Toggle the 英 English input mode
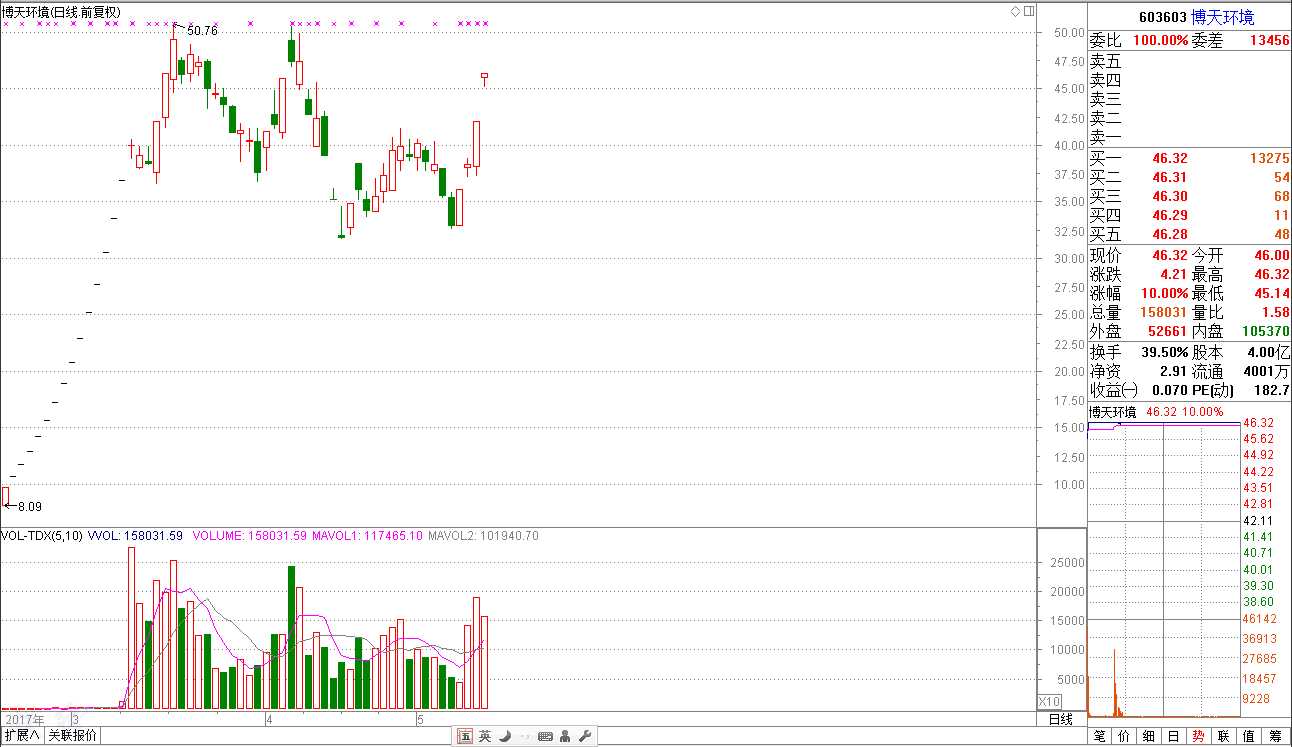This screenshot has width=1292, height=747. tap(485, 736)
